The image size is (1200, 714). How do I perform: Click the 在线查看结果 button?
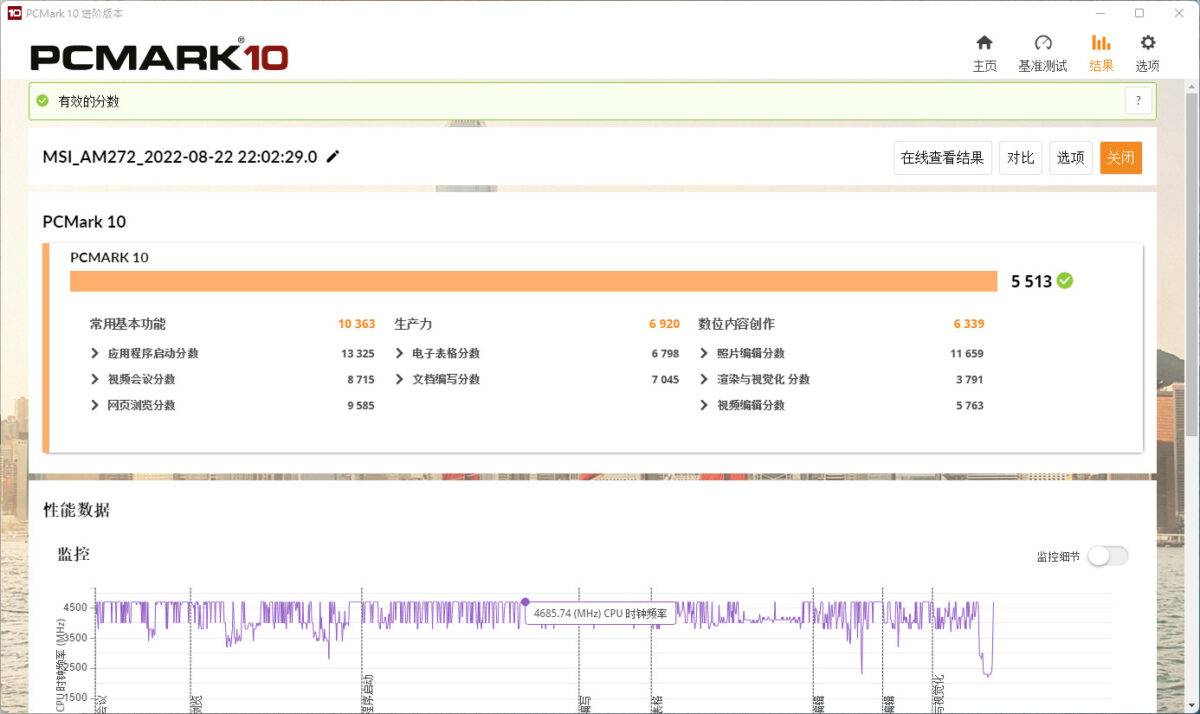click(x=942, y=158)
